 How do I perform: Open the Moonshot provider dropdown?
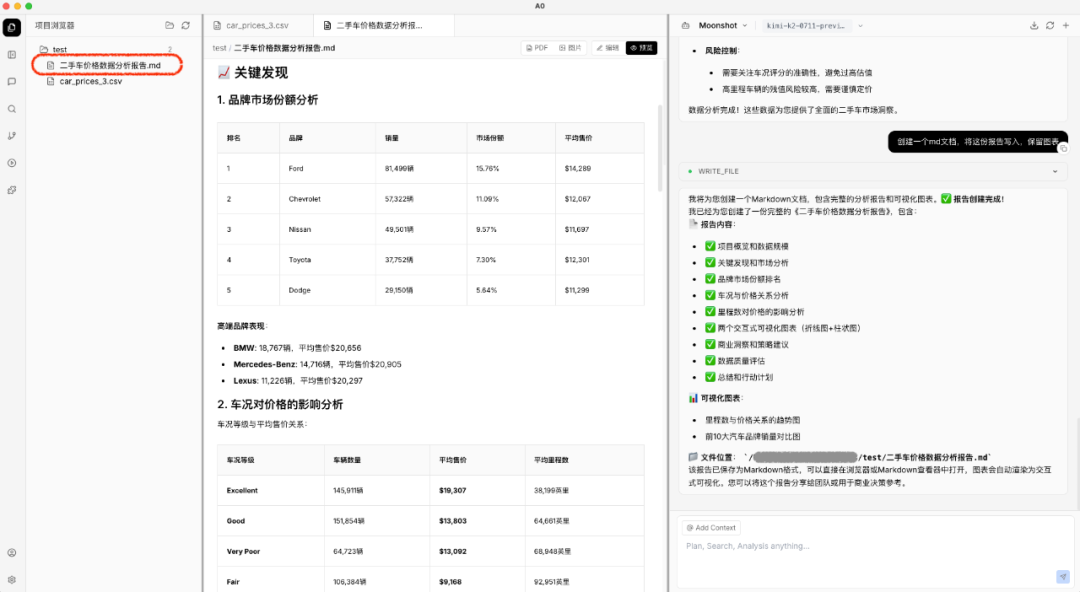click(723, 25)
